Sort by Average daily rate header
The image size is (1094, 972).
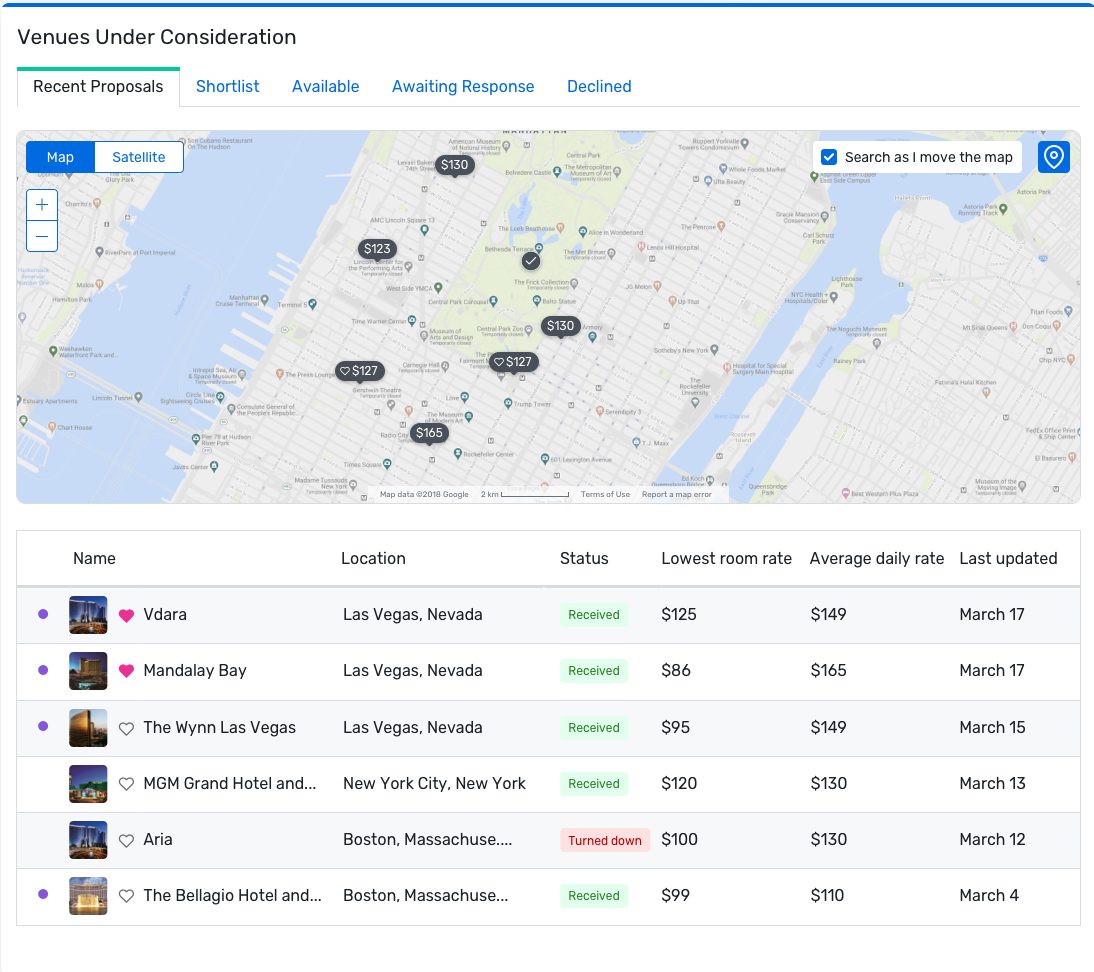876,558
